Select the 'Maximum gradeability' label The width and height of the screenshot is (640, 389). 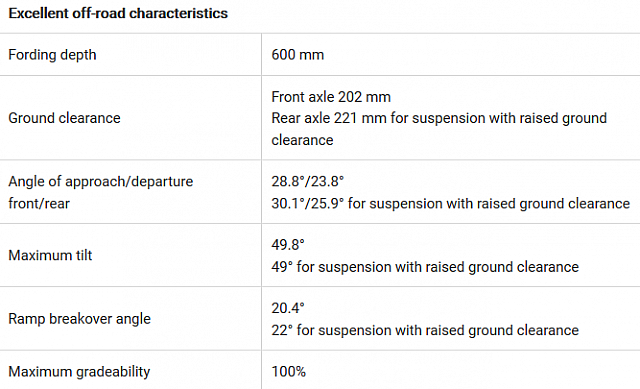(79, 371)
